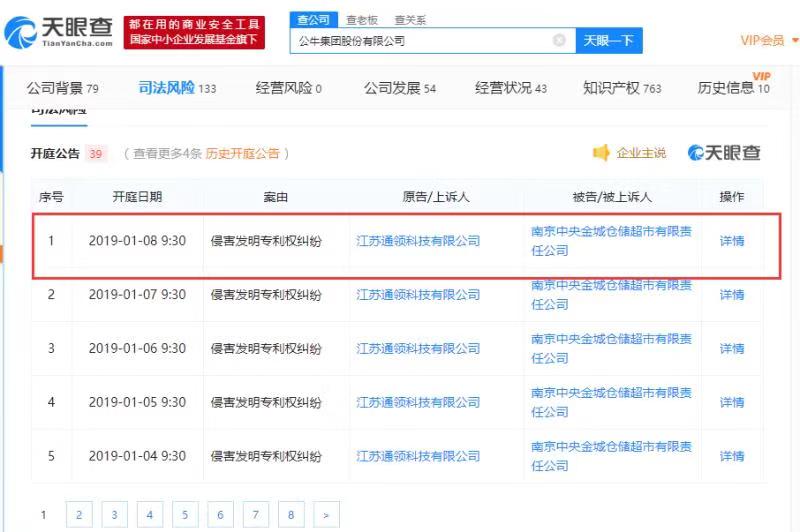
Task: Open the 知识产权 section tab
Action: 622,88
